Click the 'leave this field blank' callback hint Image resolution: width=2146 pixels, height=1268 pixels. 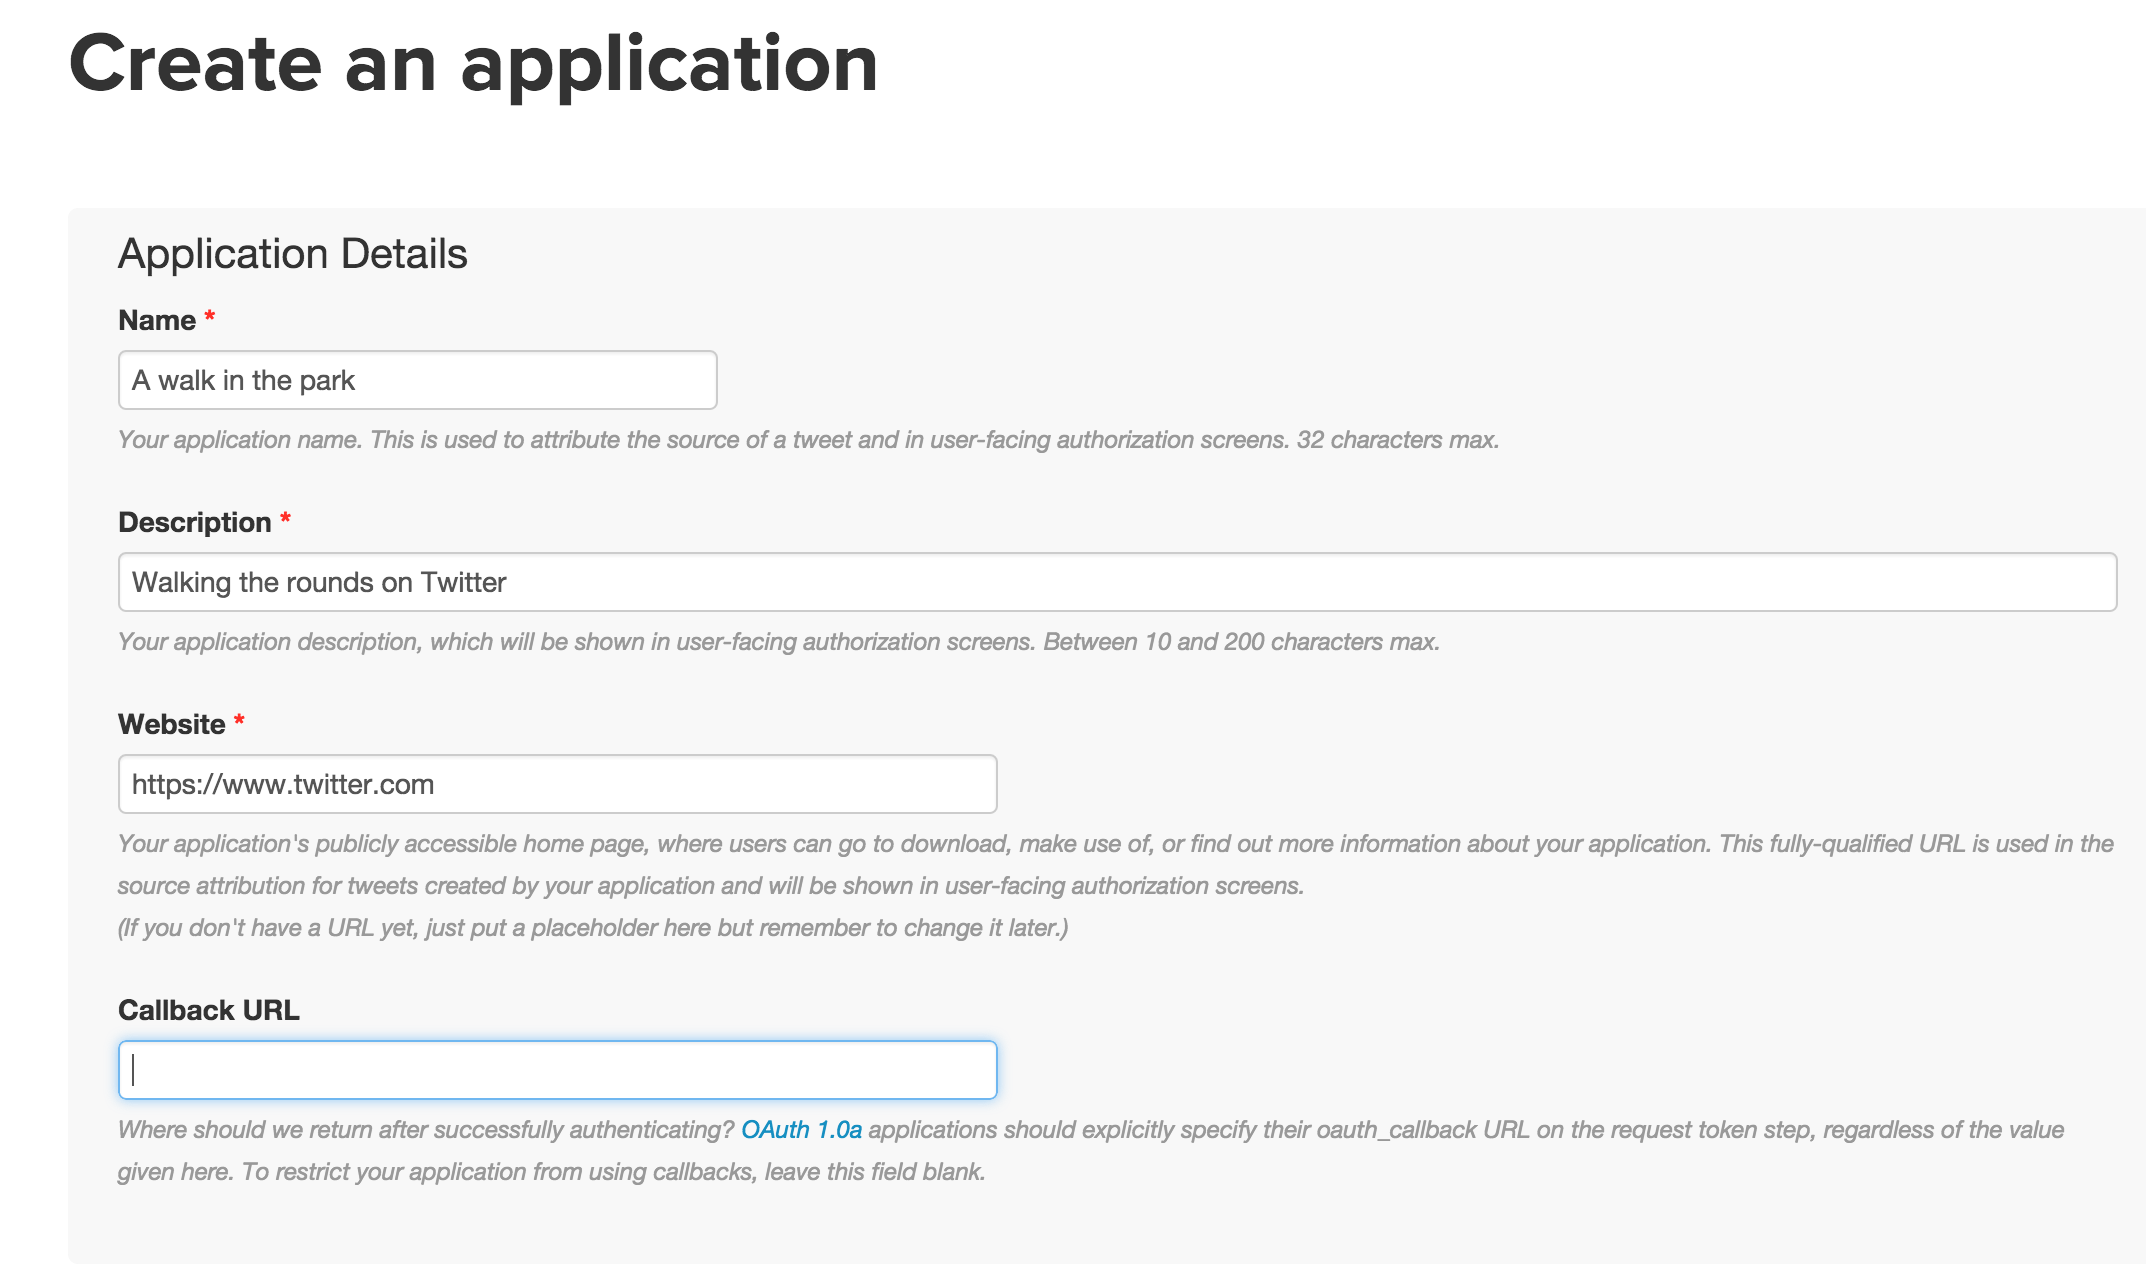(x=875, y=1172)
